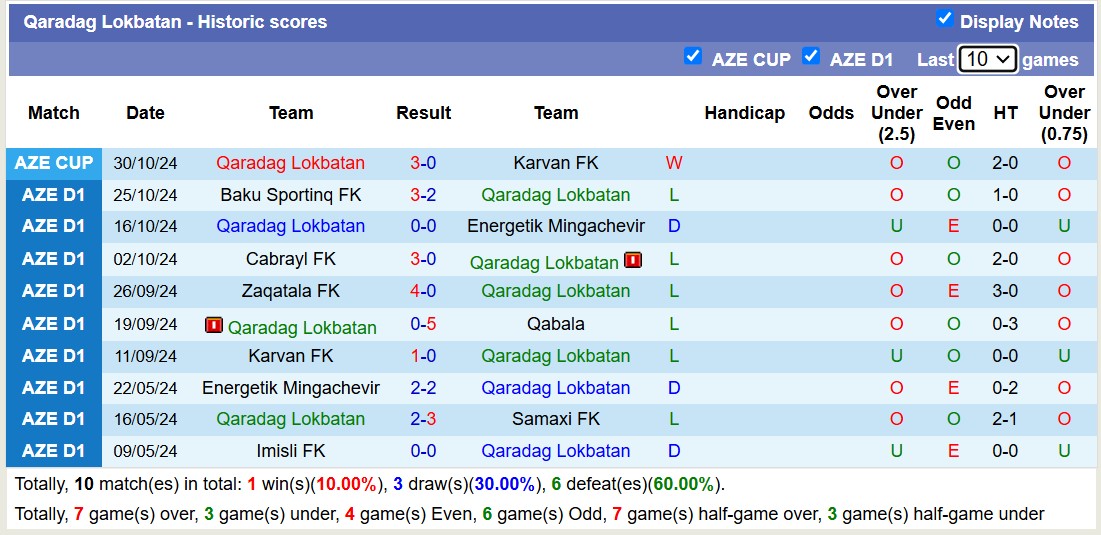Click the 2-3 score versus Samaxi FK
Image resolution: width=1101 pixels, height=535 pixels.
[423, 419]
